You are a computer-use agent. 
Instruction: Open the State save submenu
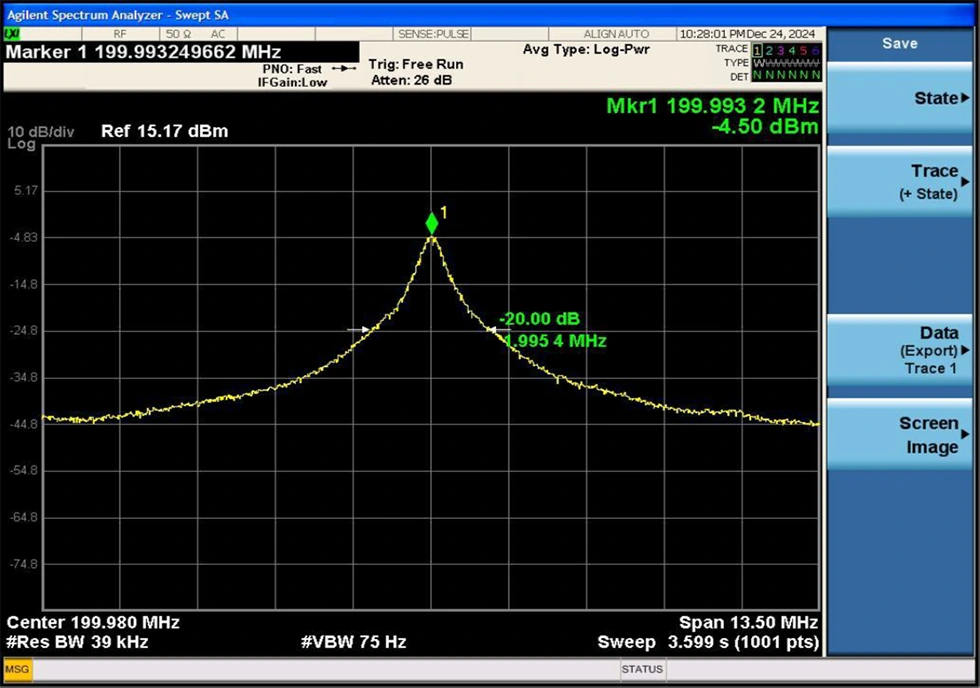coord(900,98)
